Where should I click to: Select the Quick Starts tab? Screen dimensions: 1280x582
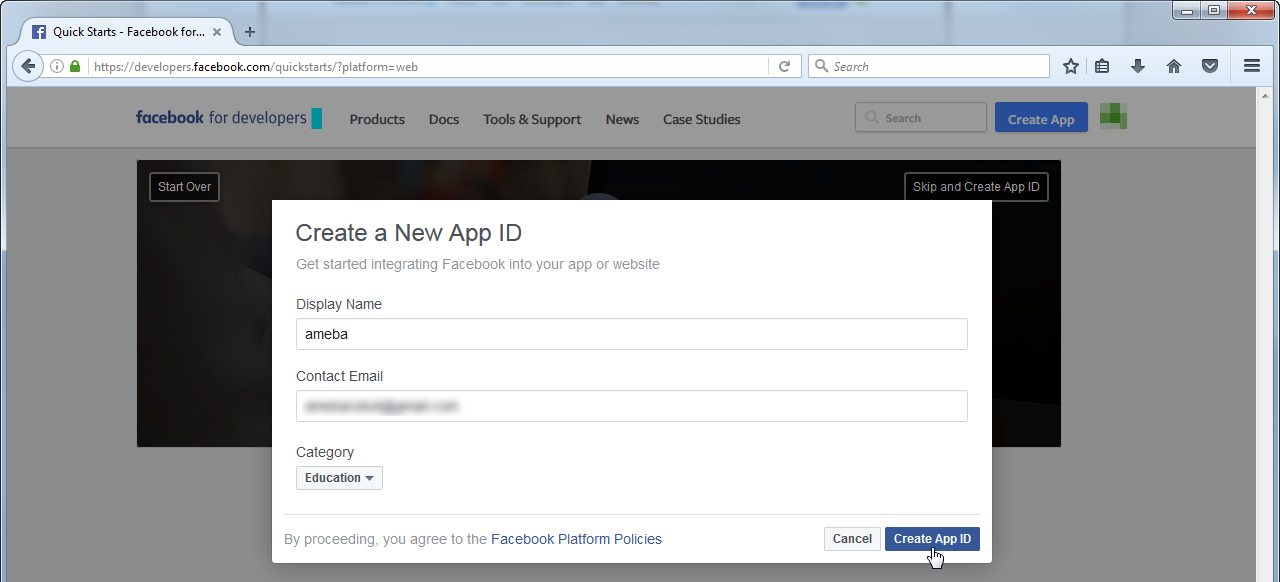click(x=128, y=32)
